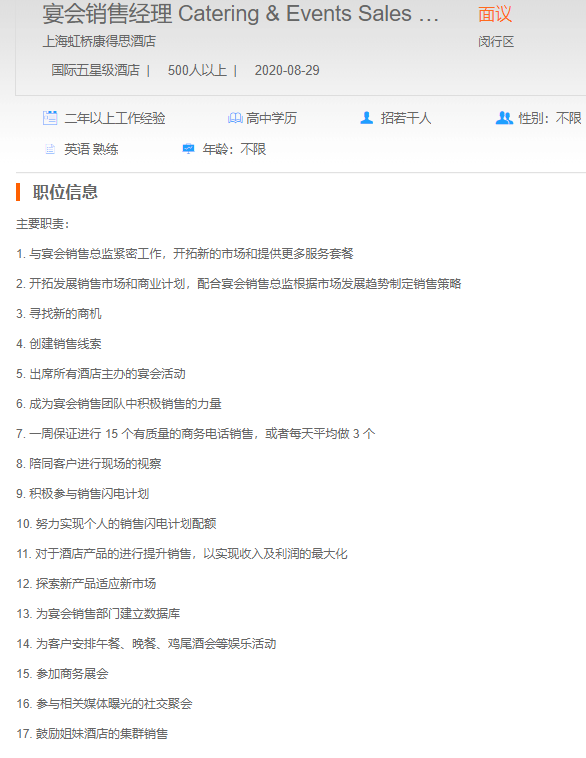Click the 二年以上工作经验 requirement text
The width and height of the screenshot is (586, 758).
[115, 118]
